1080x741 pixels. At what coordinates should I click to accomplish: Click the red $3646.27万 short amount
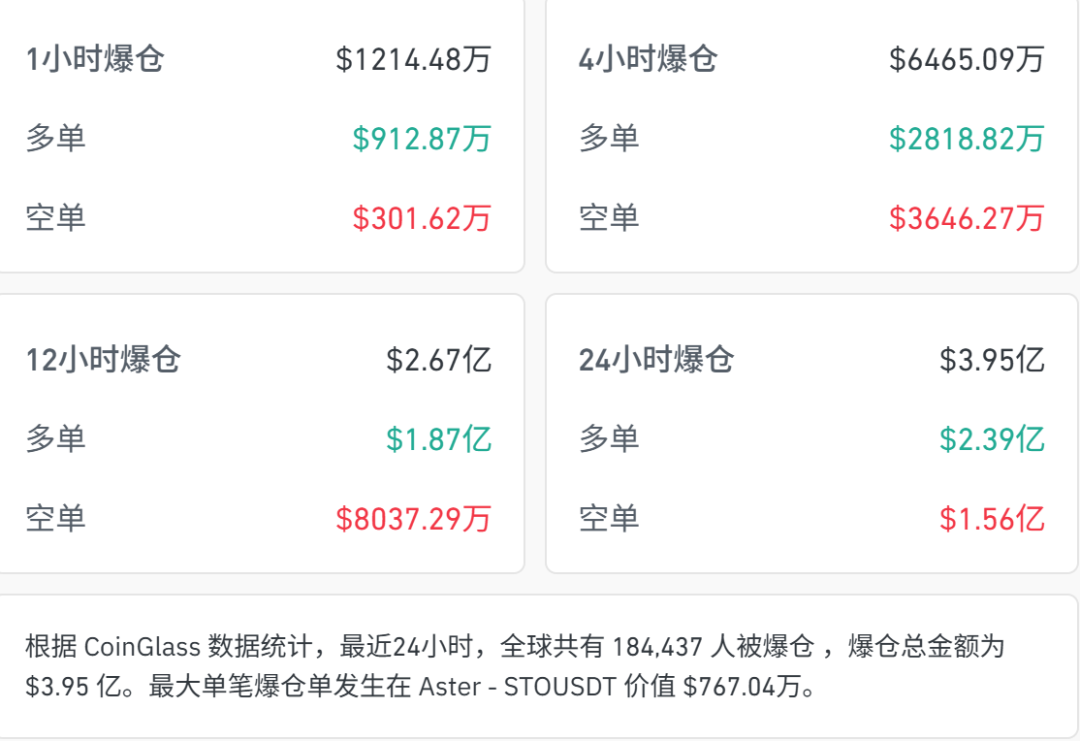[x=966, y=217]
